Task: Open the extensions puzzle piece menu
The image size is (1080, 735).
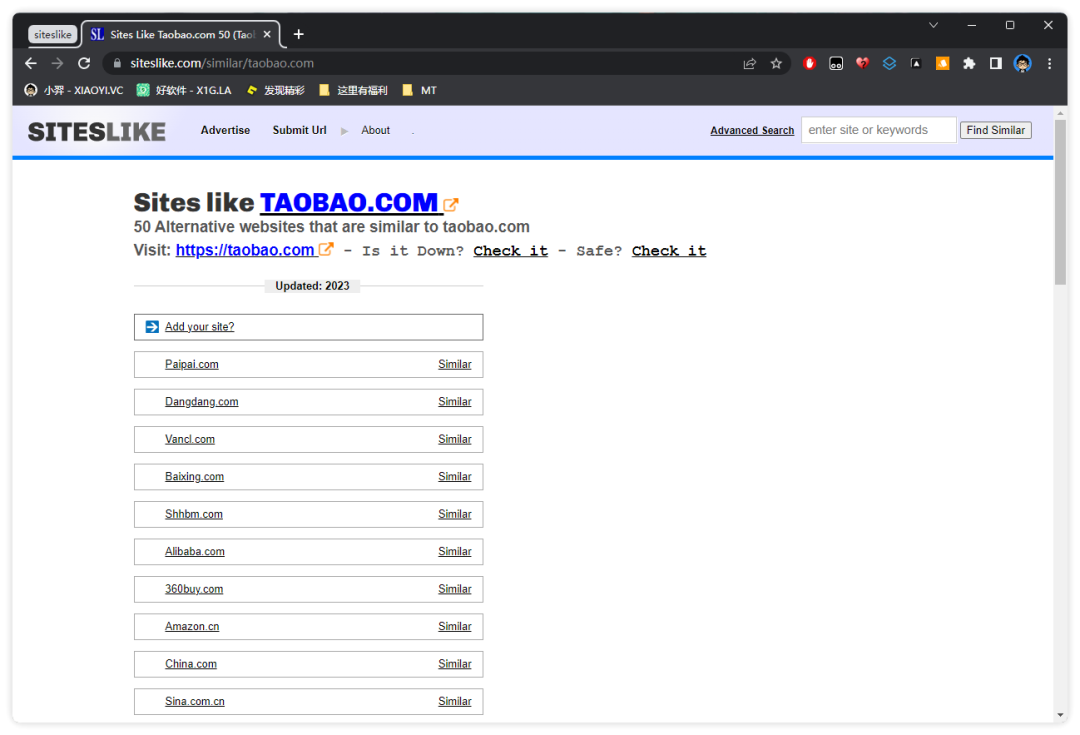Action: (x=969, y=63)
